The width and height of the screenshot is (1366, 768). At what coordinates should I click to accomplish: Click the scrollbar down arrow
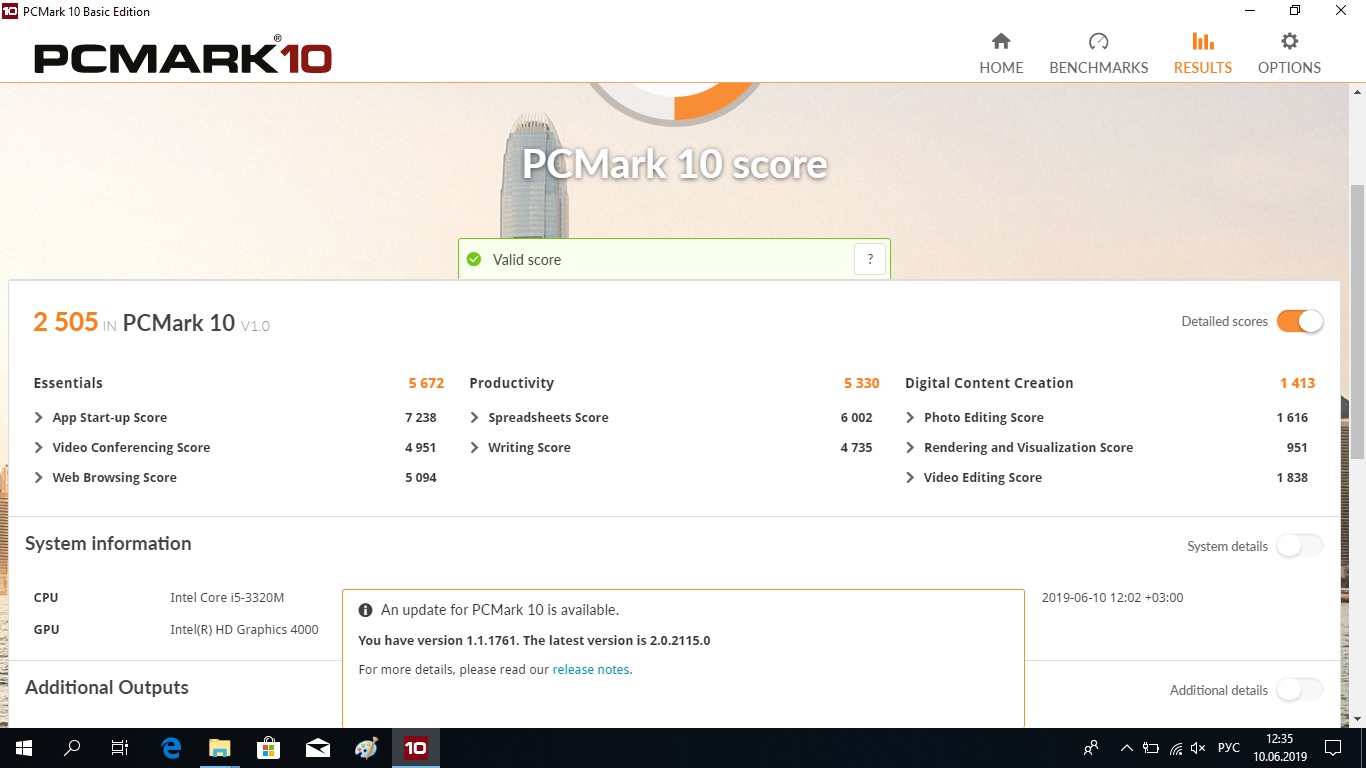1357,719
